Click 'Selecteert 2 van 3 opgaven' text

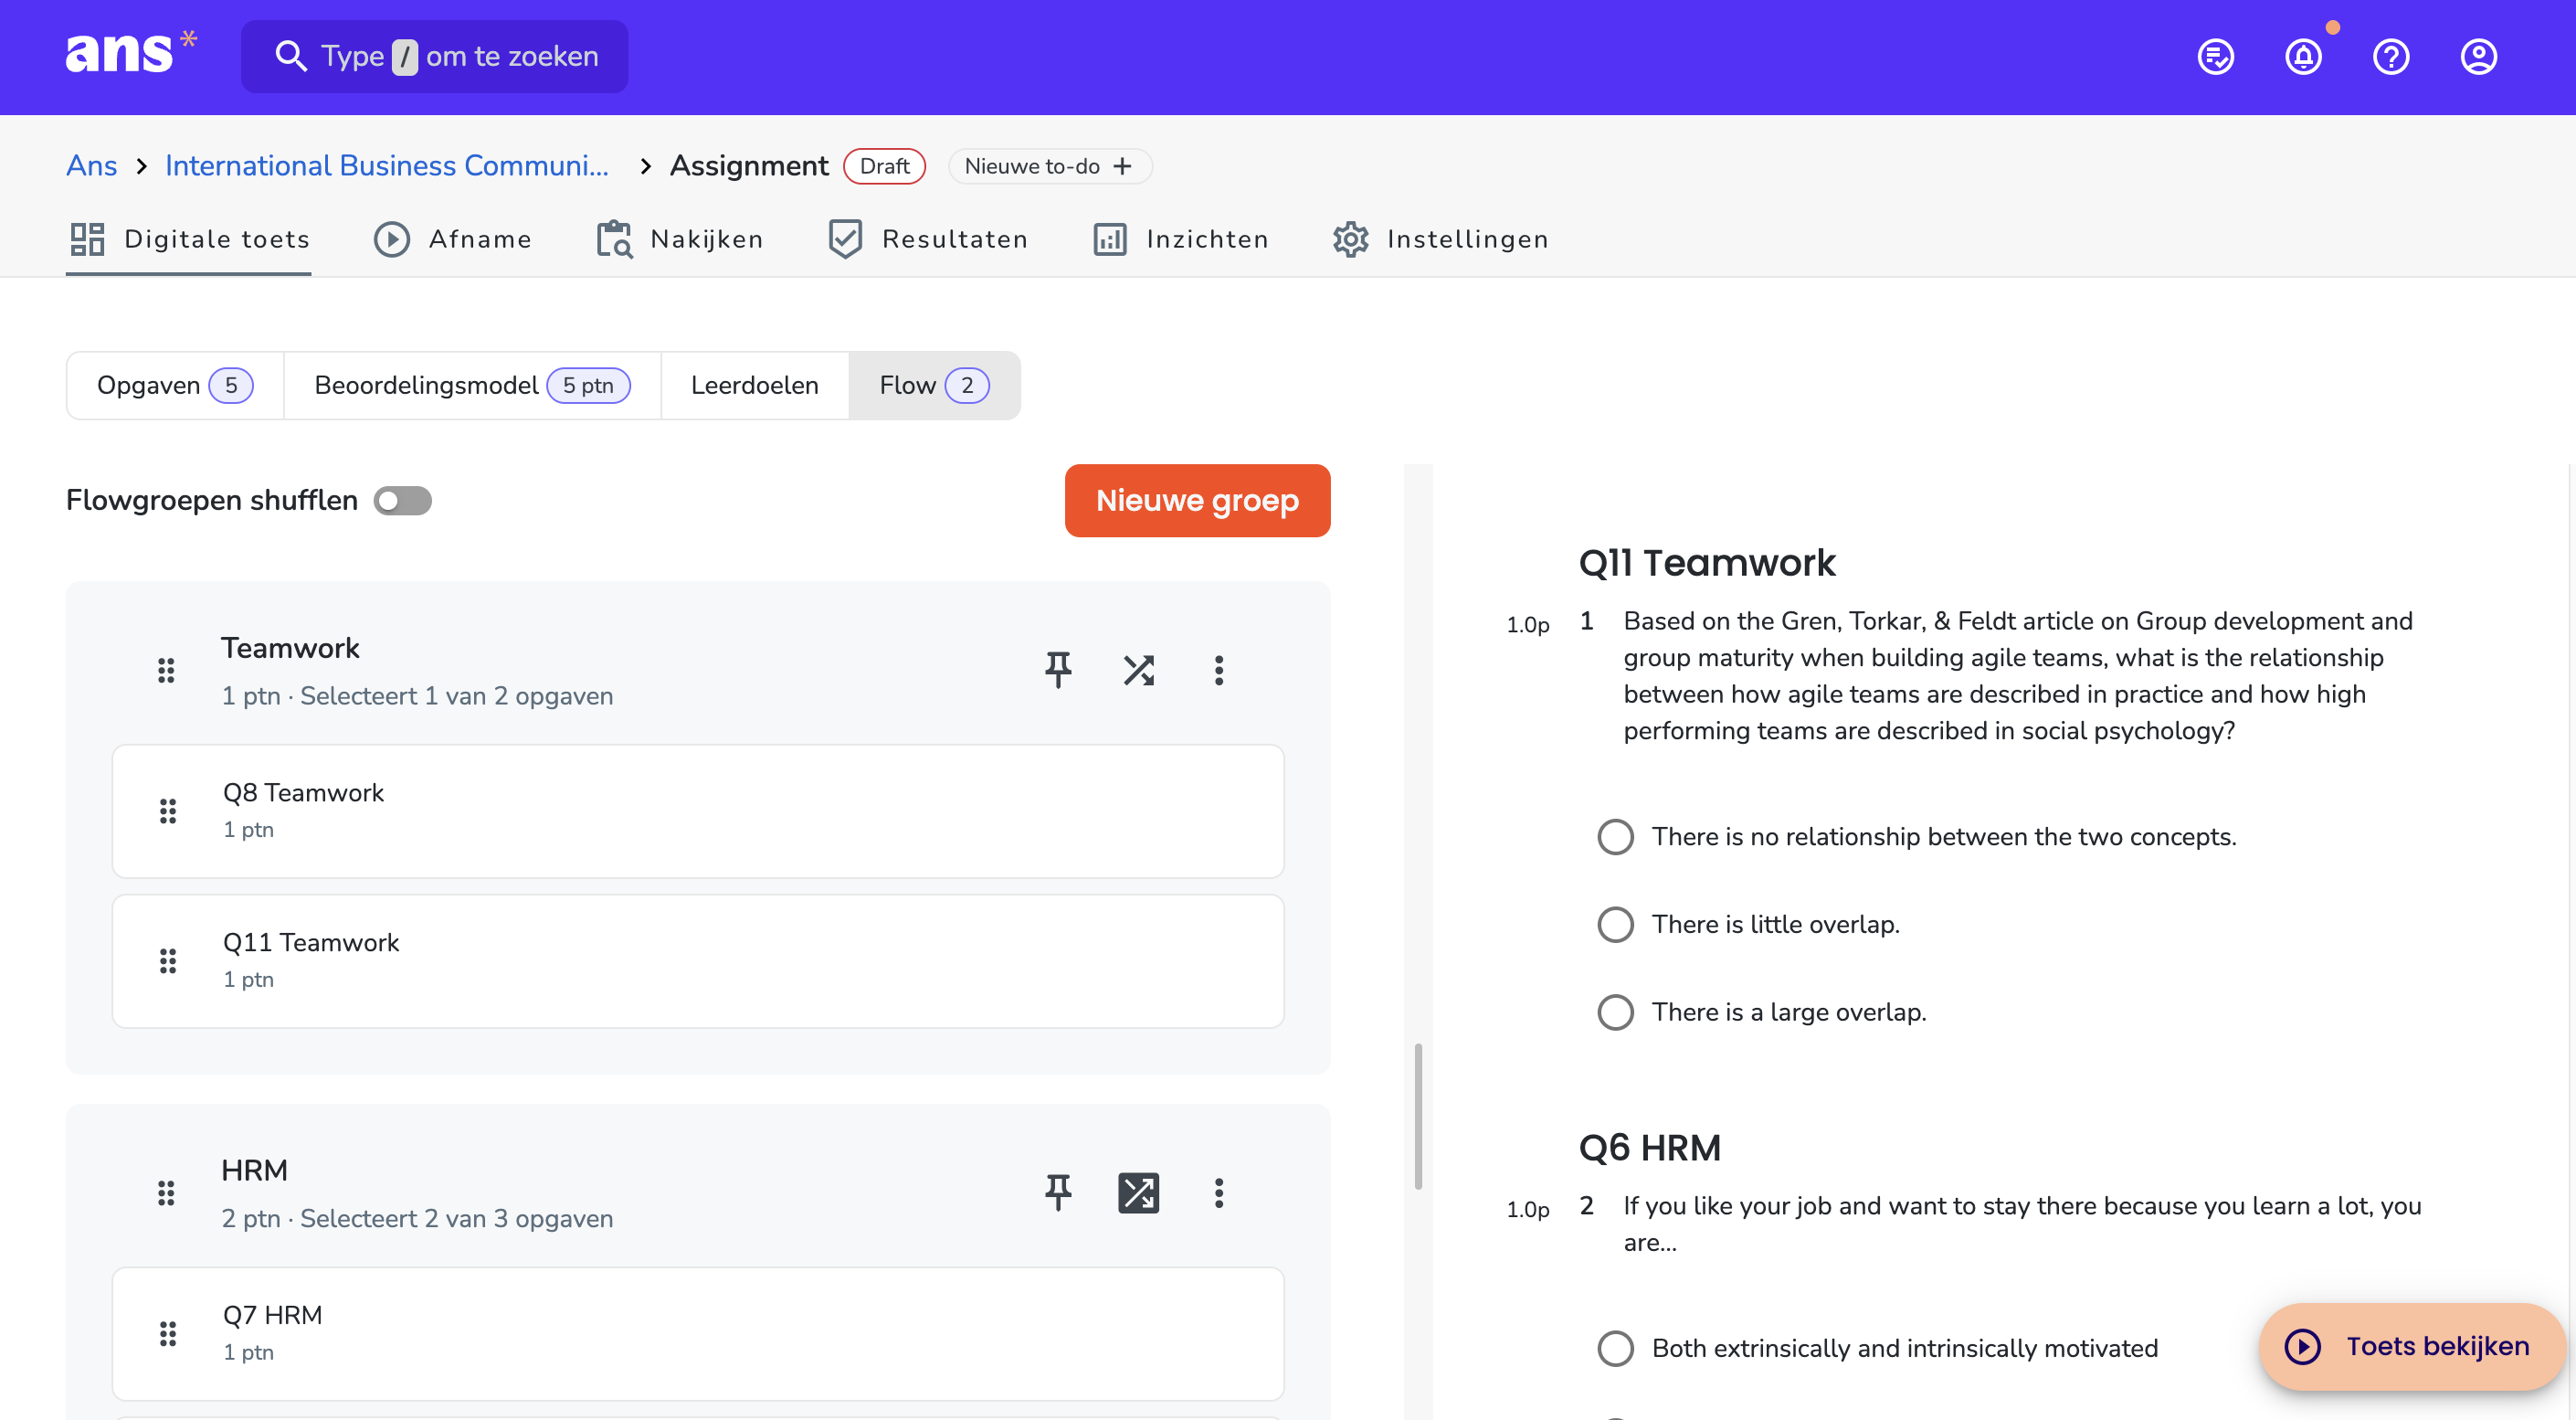point(456,1218)
